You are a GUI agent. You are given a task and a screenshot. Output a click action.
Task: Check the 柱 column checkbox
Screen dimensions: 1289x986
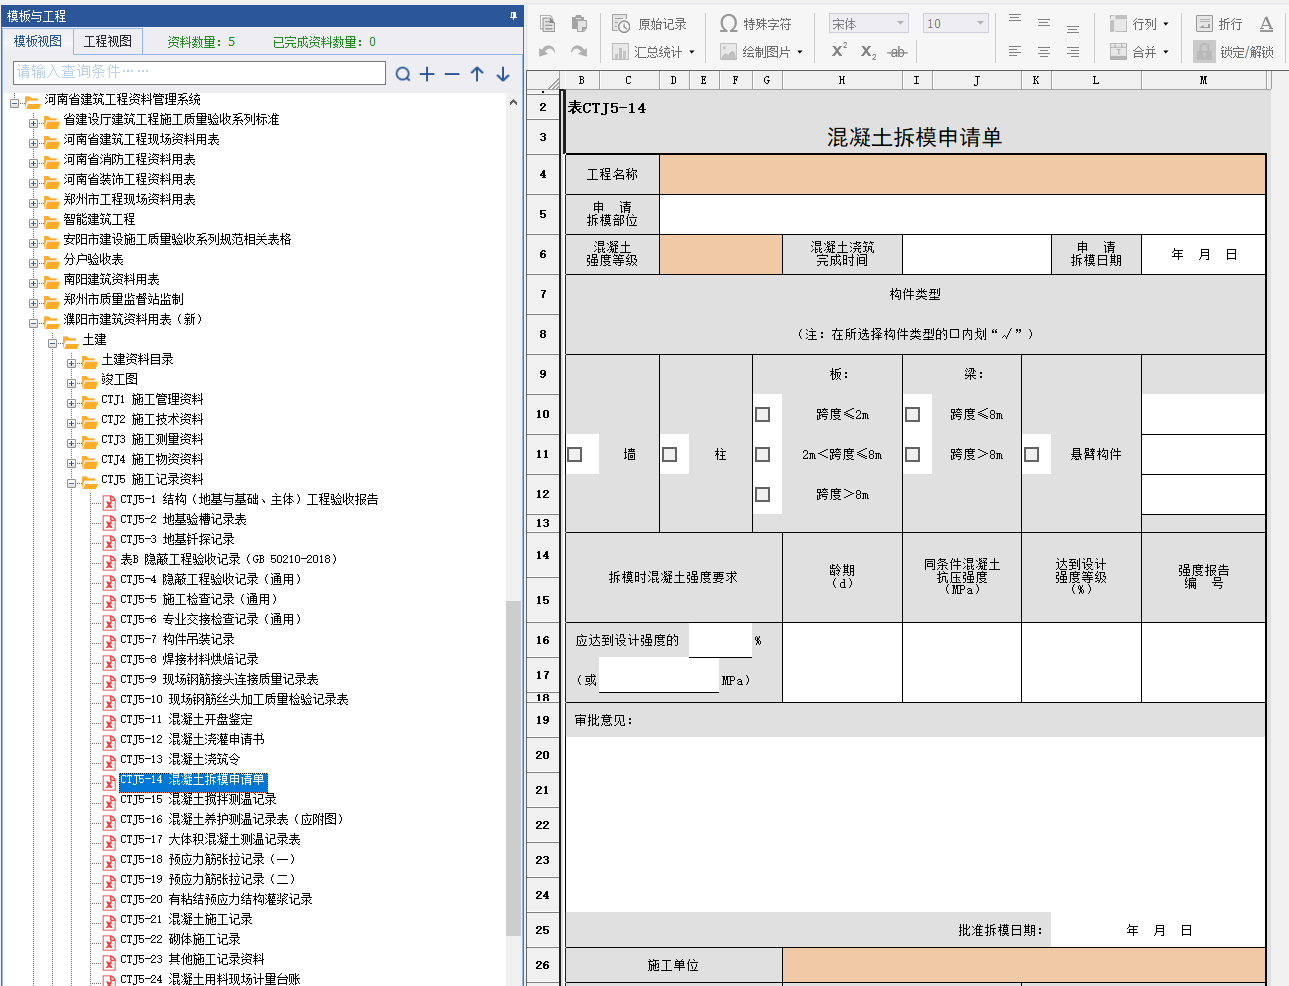pos(670,454)
